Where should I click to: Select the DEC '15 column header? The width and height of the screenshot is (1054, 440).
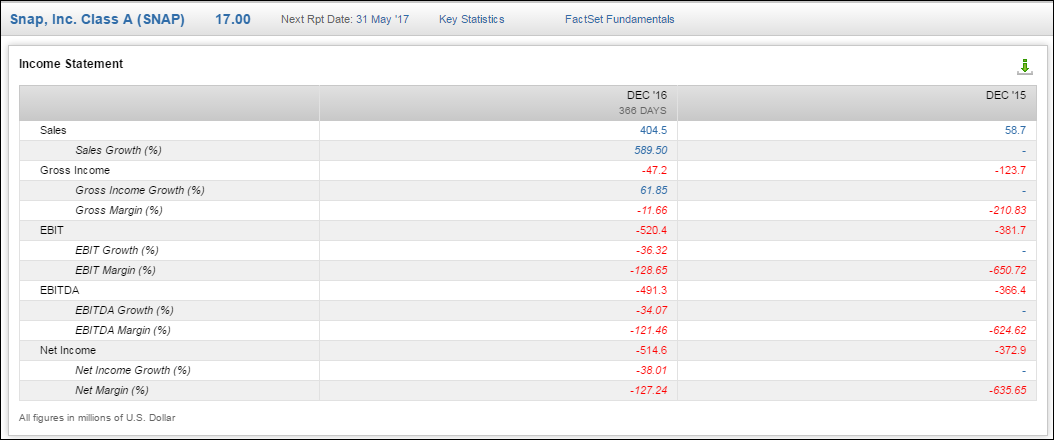click(x=1006, y=96)
